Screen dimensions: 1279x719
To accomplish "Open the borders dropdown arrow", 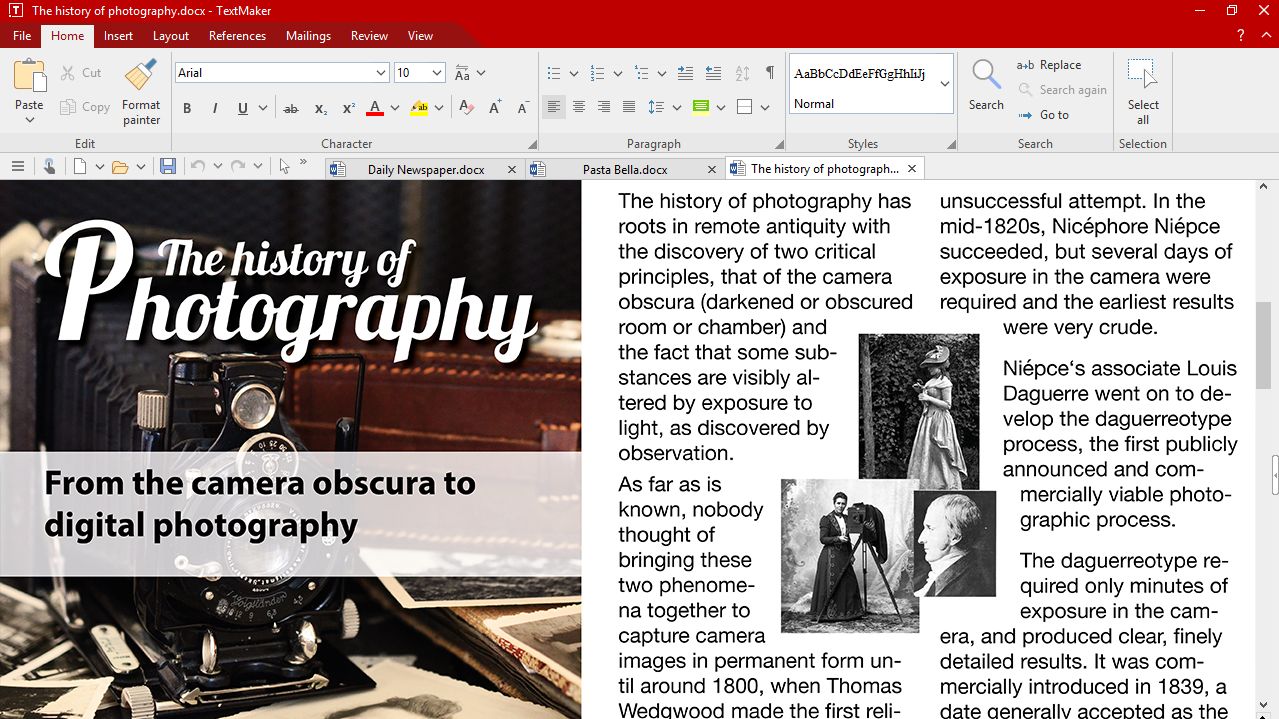I will click(765, 108).
